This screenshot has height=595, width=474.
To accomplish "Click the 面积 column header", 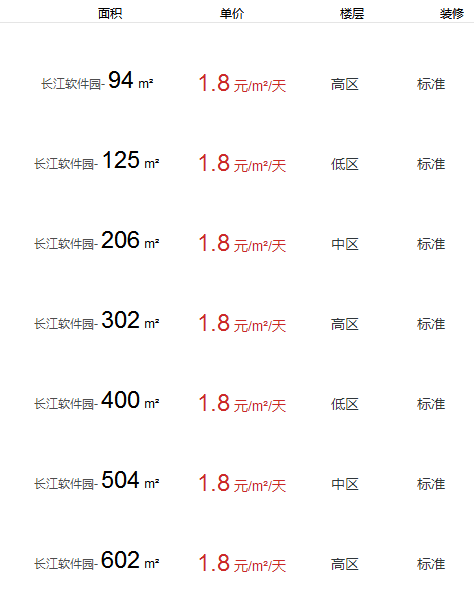I will 110,14.
